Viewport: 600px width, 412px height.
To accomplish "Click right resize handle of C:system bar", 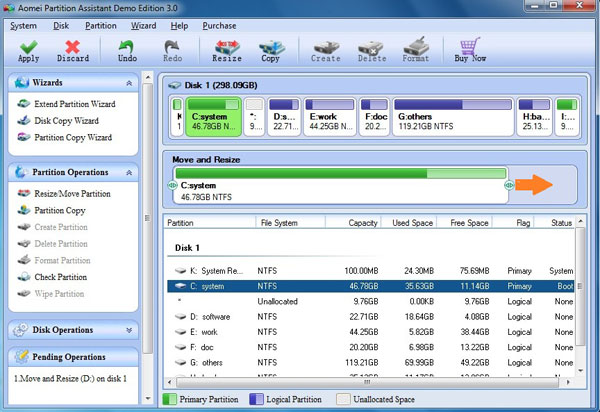I will pos(509,186).
